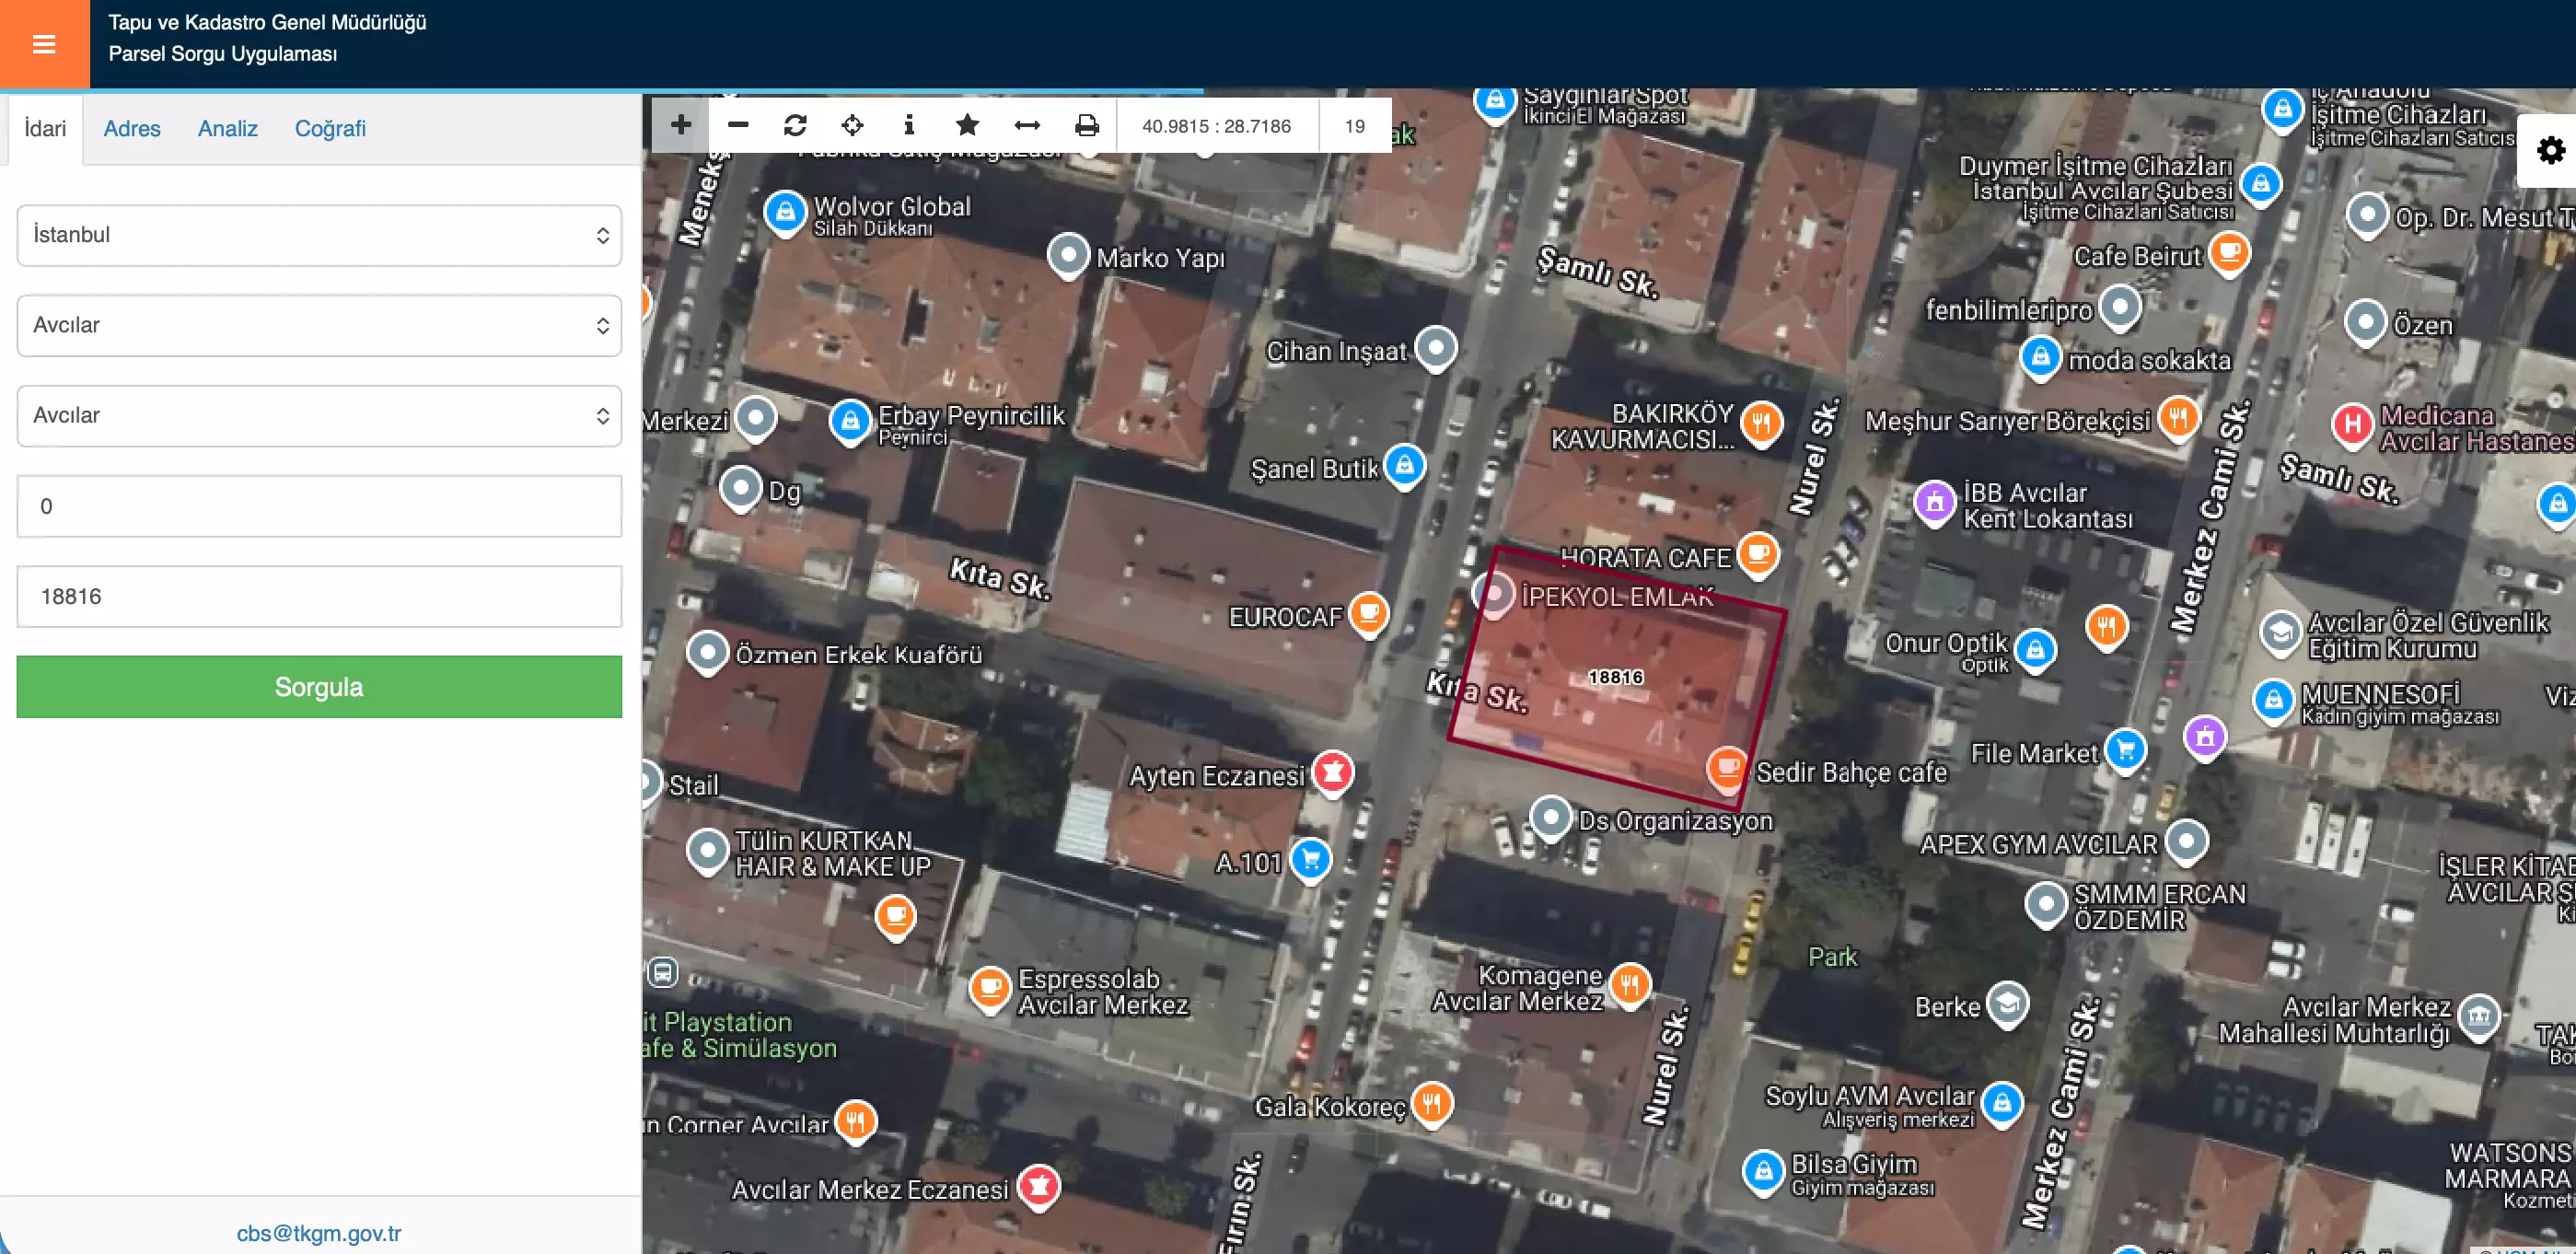Screen dimensions: 2576x1254
Task: Expand the neighborhood dropdown above the 0 field
Action: tap(319, 415)
